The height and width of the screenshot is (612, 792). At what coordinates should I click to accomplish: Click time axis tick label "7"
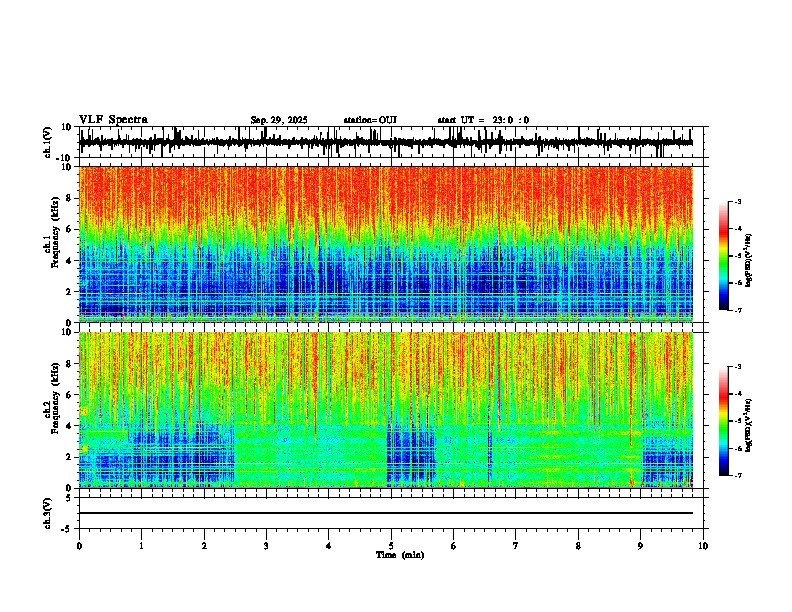pos(516,546)
